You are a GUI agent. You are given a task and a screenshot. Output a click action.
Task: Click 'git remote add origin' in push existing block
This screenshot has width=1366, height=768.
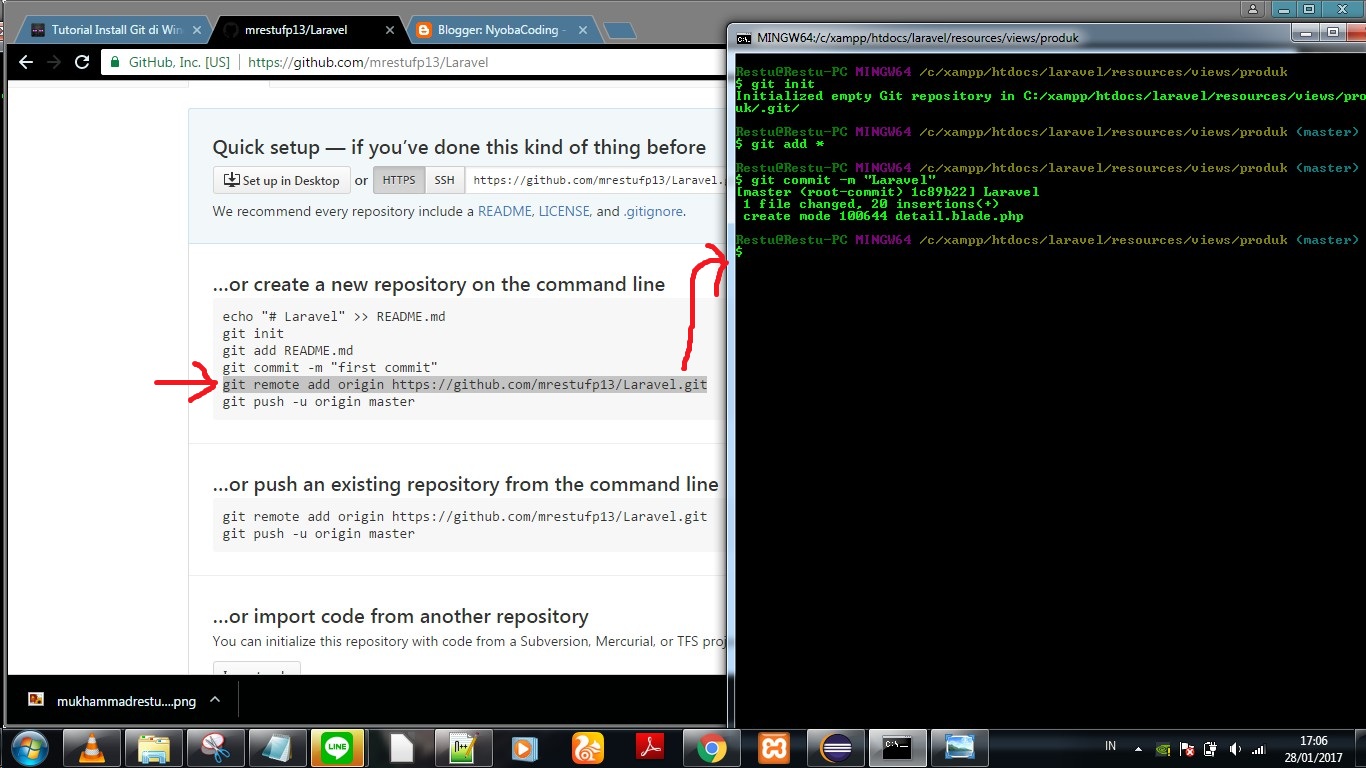pos(465,516)
